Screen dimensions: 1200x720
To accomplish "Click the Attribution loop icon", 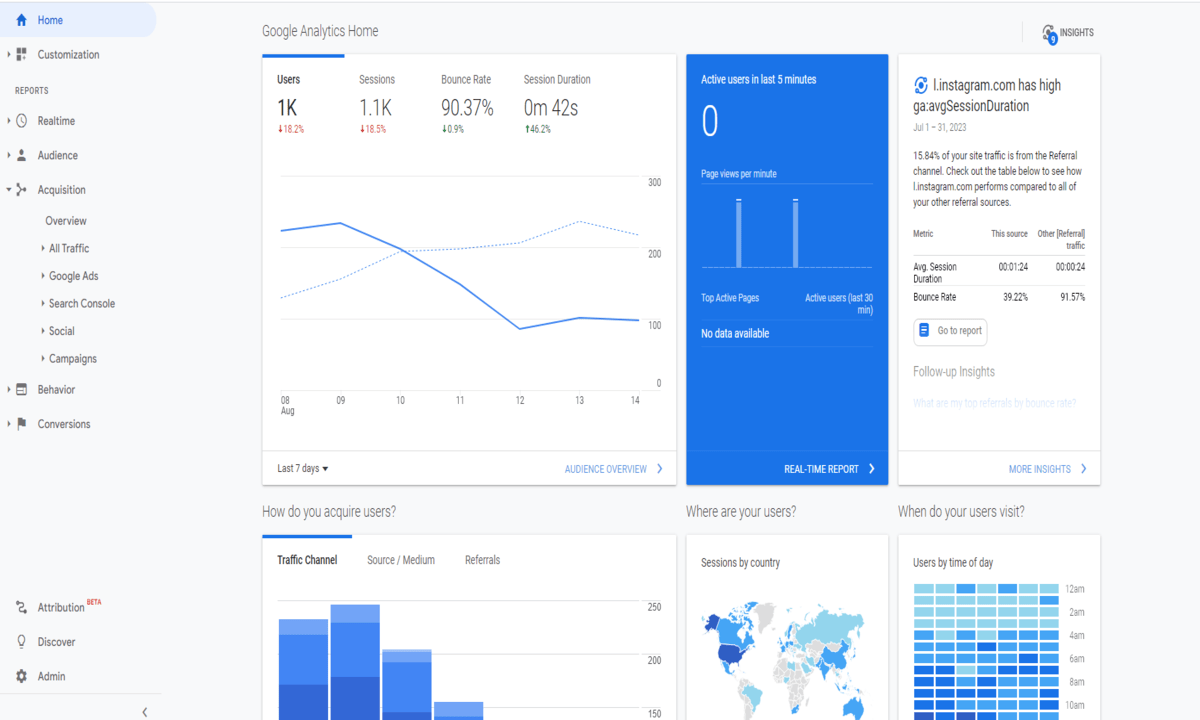I will coord(22,607).
